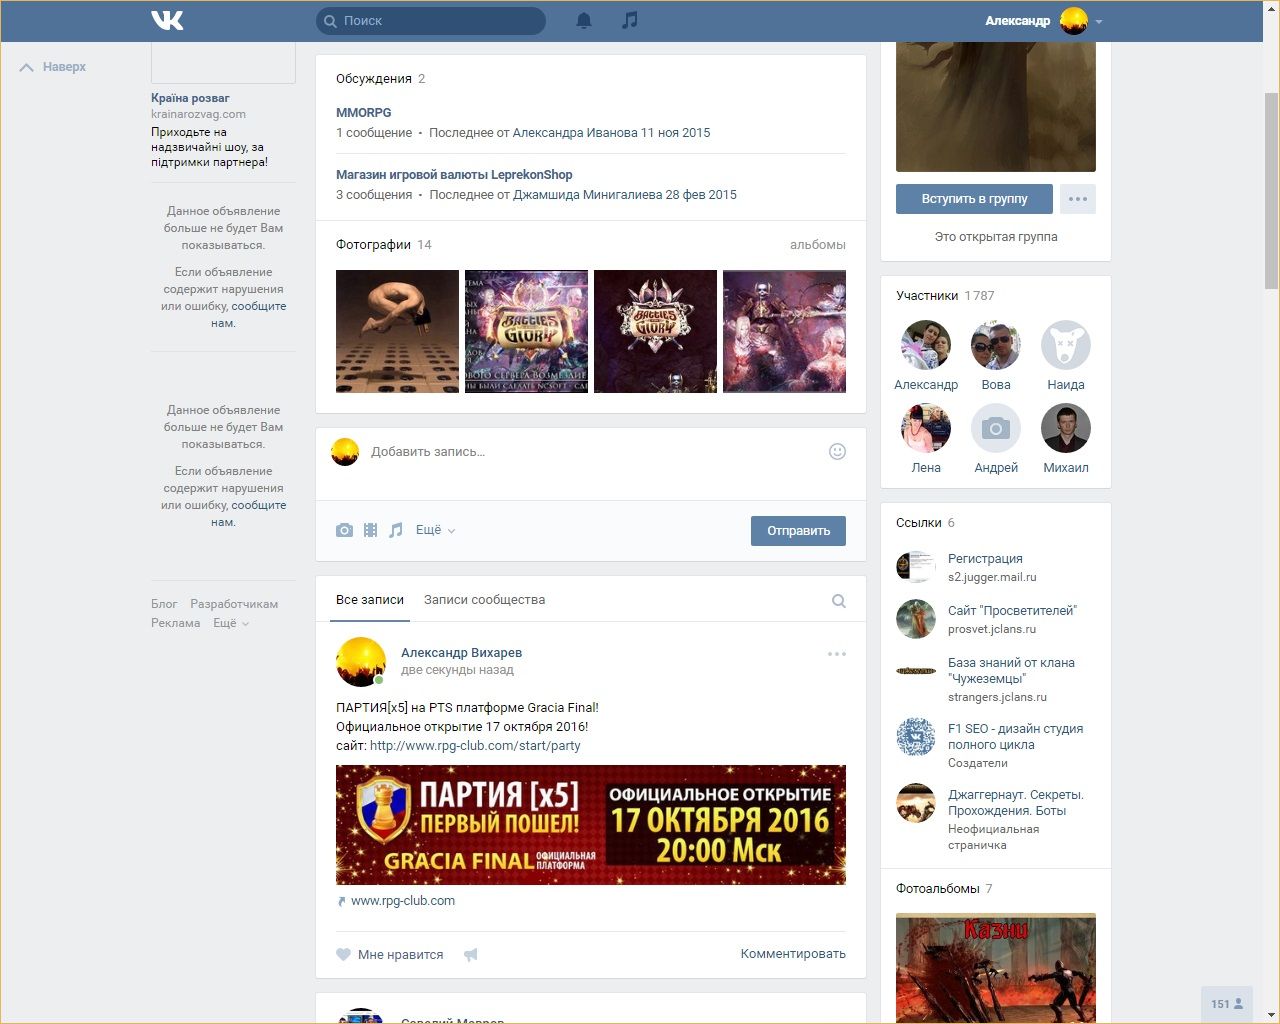This screenshot has width=1280, height=1024.
Task: Open Сайт "Просветителей" link
Action: tap(1012, 611)
